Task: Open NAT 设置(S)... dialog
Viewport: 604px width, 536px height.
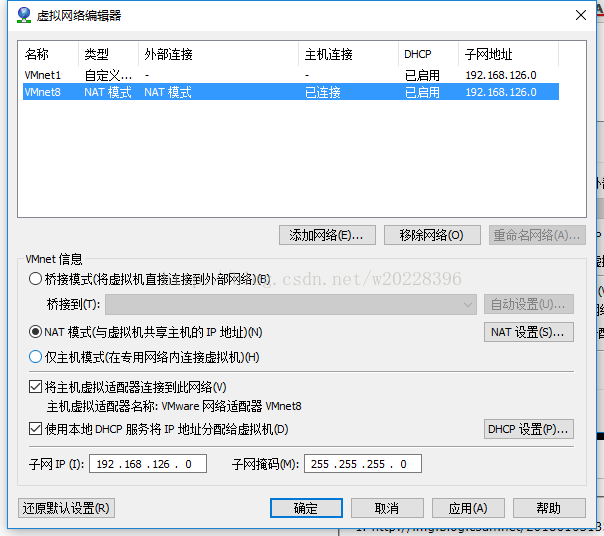Action: (528, 332)
